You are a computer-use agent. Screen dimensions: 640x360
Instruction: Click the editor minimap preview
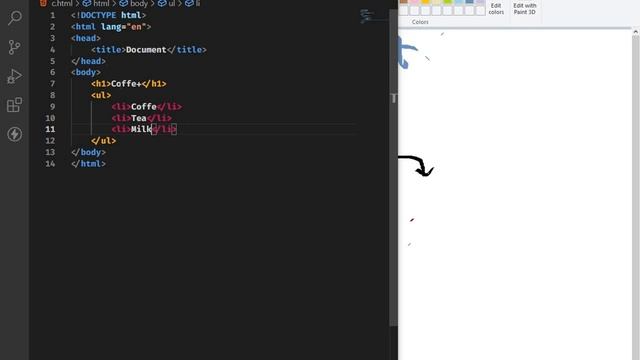pyautogui.click(x=366, y=16)
